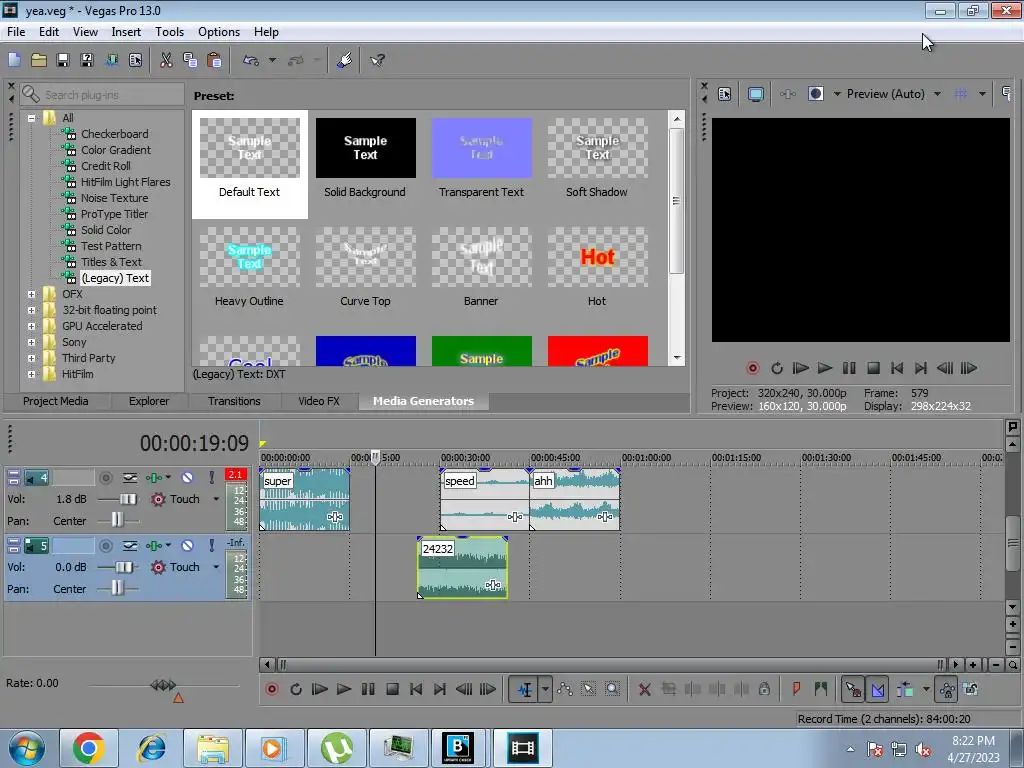Toggle Mute on track 5

pyautogui.click(x=187, y=545)
